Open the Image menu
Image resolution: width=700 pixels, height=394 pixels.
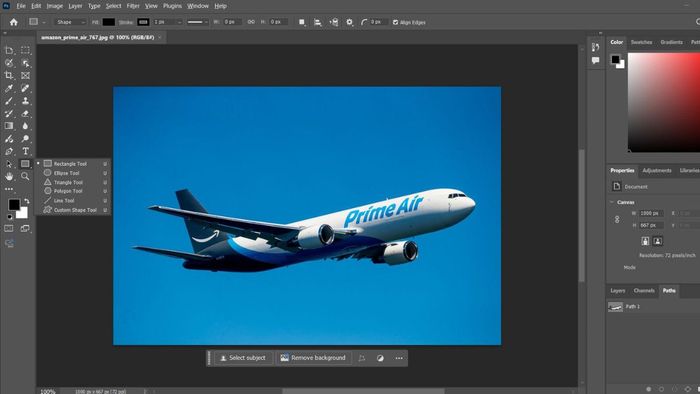tap(54, 6)
